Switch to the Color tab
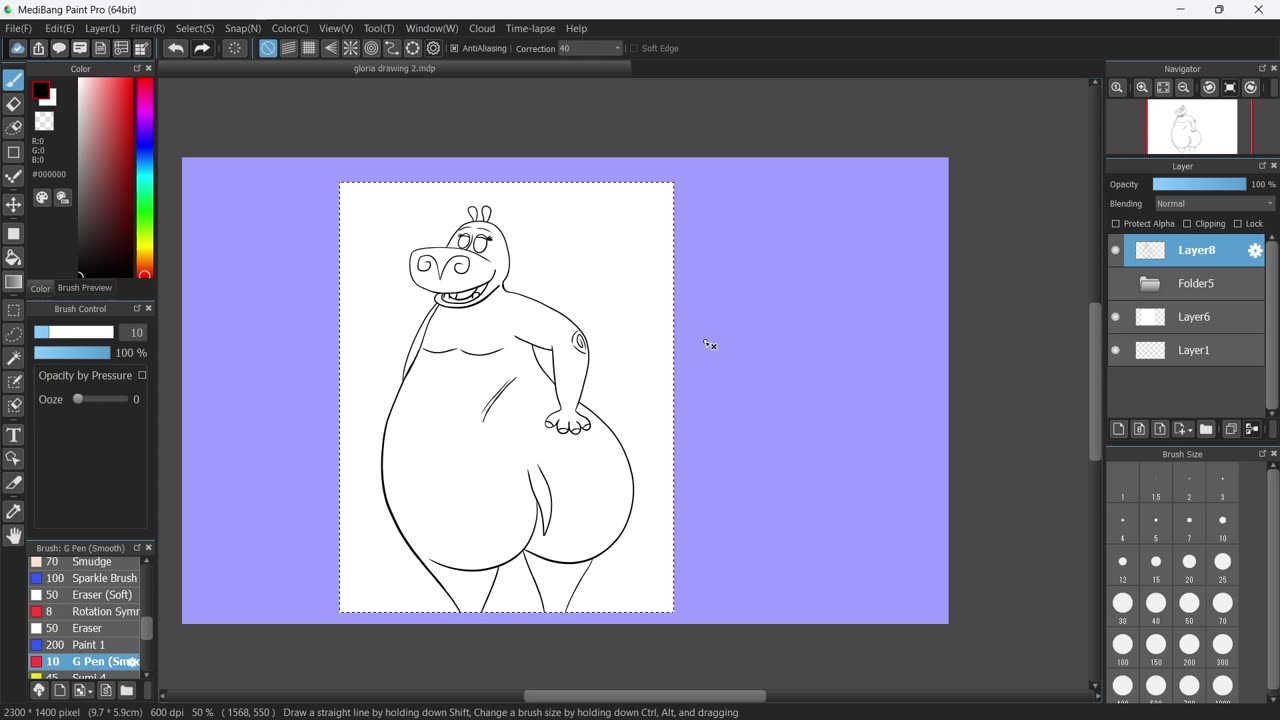The height and width of the screenshot is (720, 1280). [40, 288]
